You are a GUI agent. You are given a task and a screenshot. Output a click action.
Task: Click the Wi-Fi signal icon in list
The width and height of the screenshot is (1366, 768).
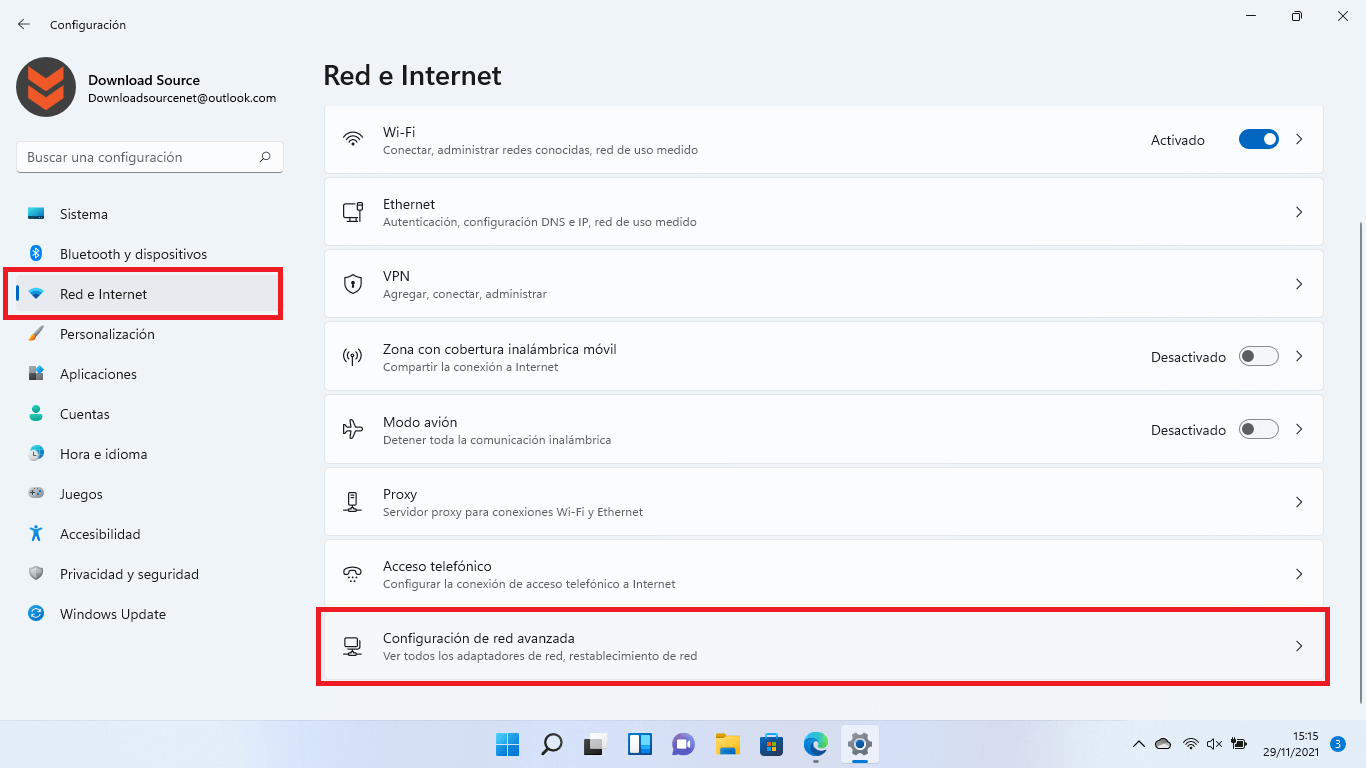click(352, 140)
